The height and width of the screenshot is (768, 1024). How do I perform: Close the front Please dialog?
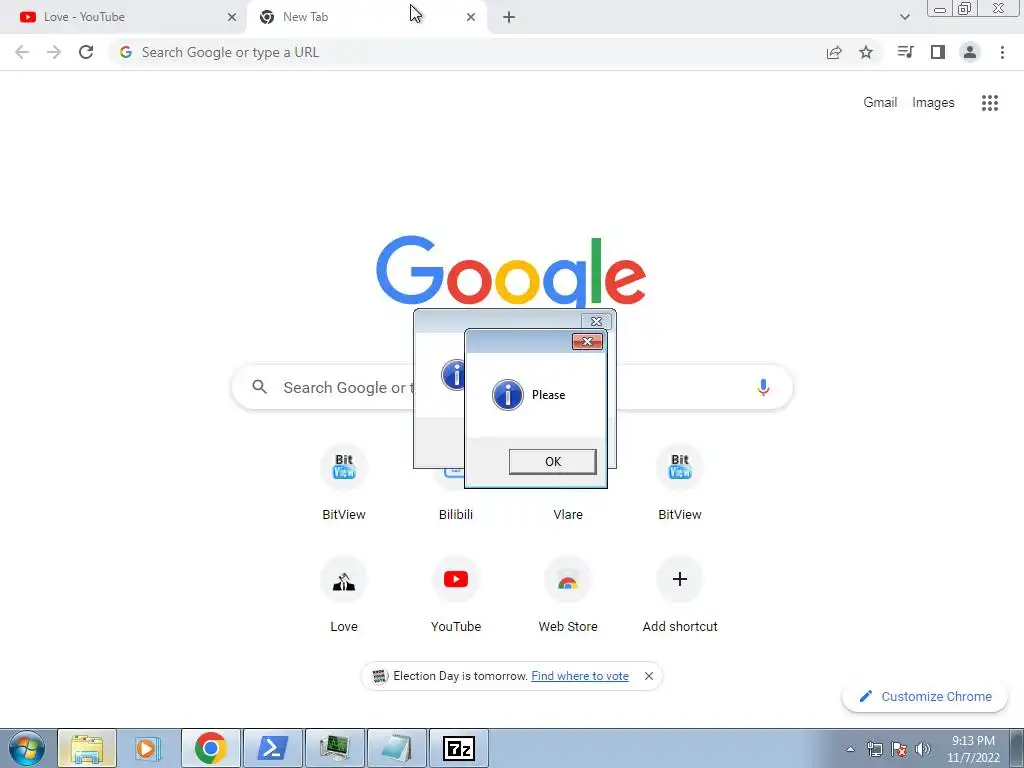587,342
